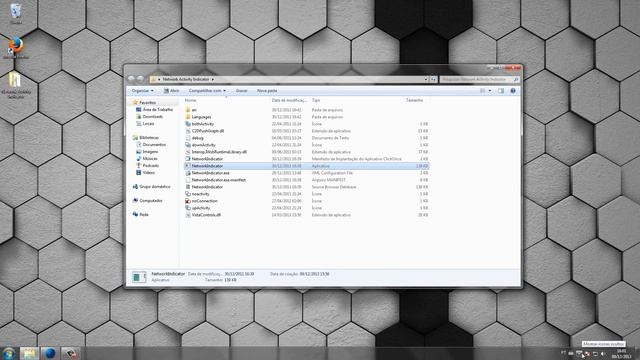Select the NetworkIndicator Aplicativo row
Screen dimensions: 640x360
[306, 166]
